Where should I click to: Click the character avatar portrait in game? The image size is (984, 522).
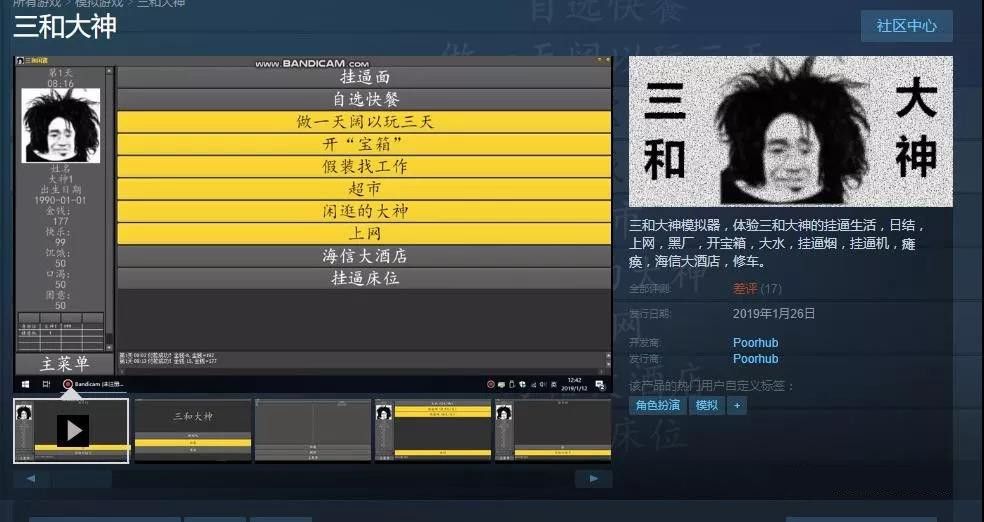(61, 125)
